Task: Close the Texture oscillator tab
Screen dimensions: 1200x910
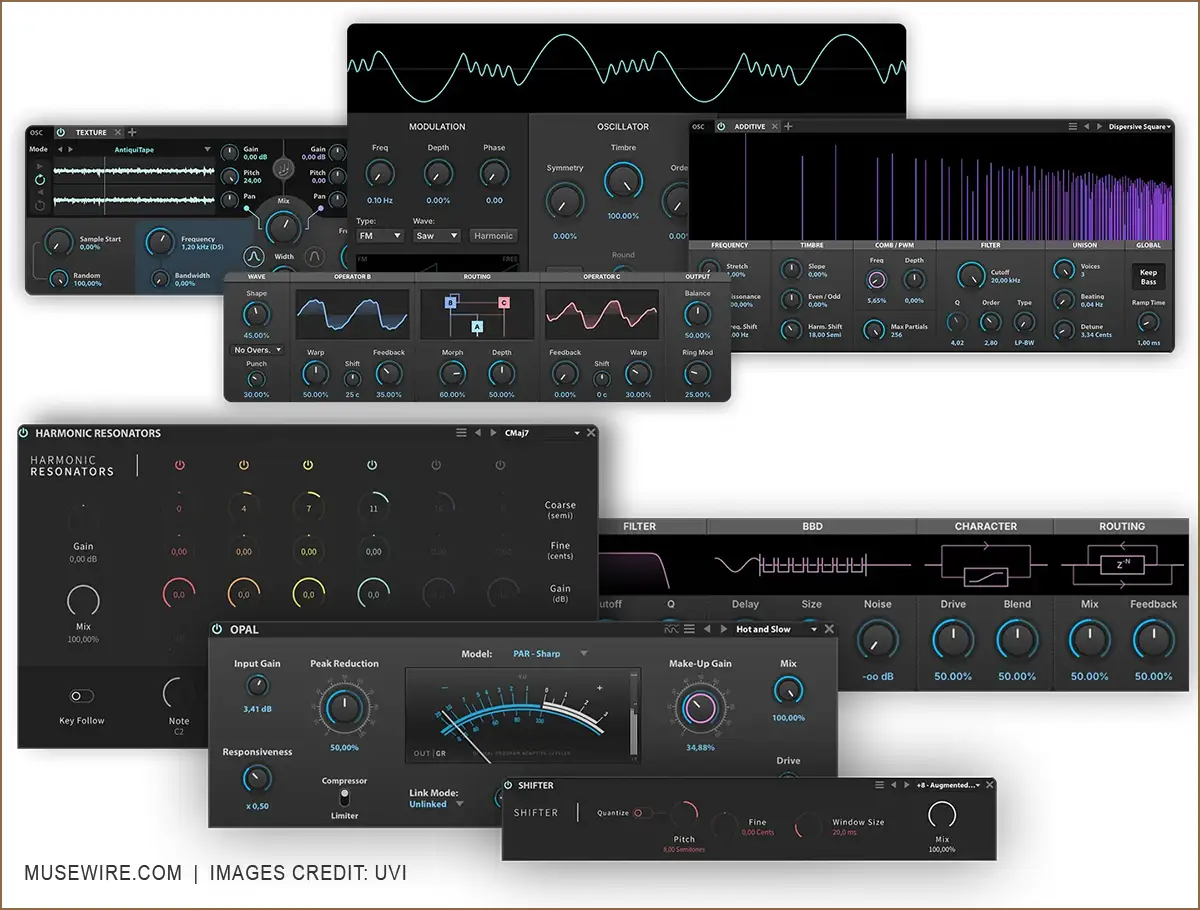Action: click(x=117, y=132)
